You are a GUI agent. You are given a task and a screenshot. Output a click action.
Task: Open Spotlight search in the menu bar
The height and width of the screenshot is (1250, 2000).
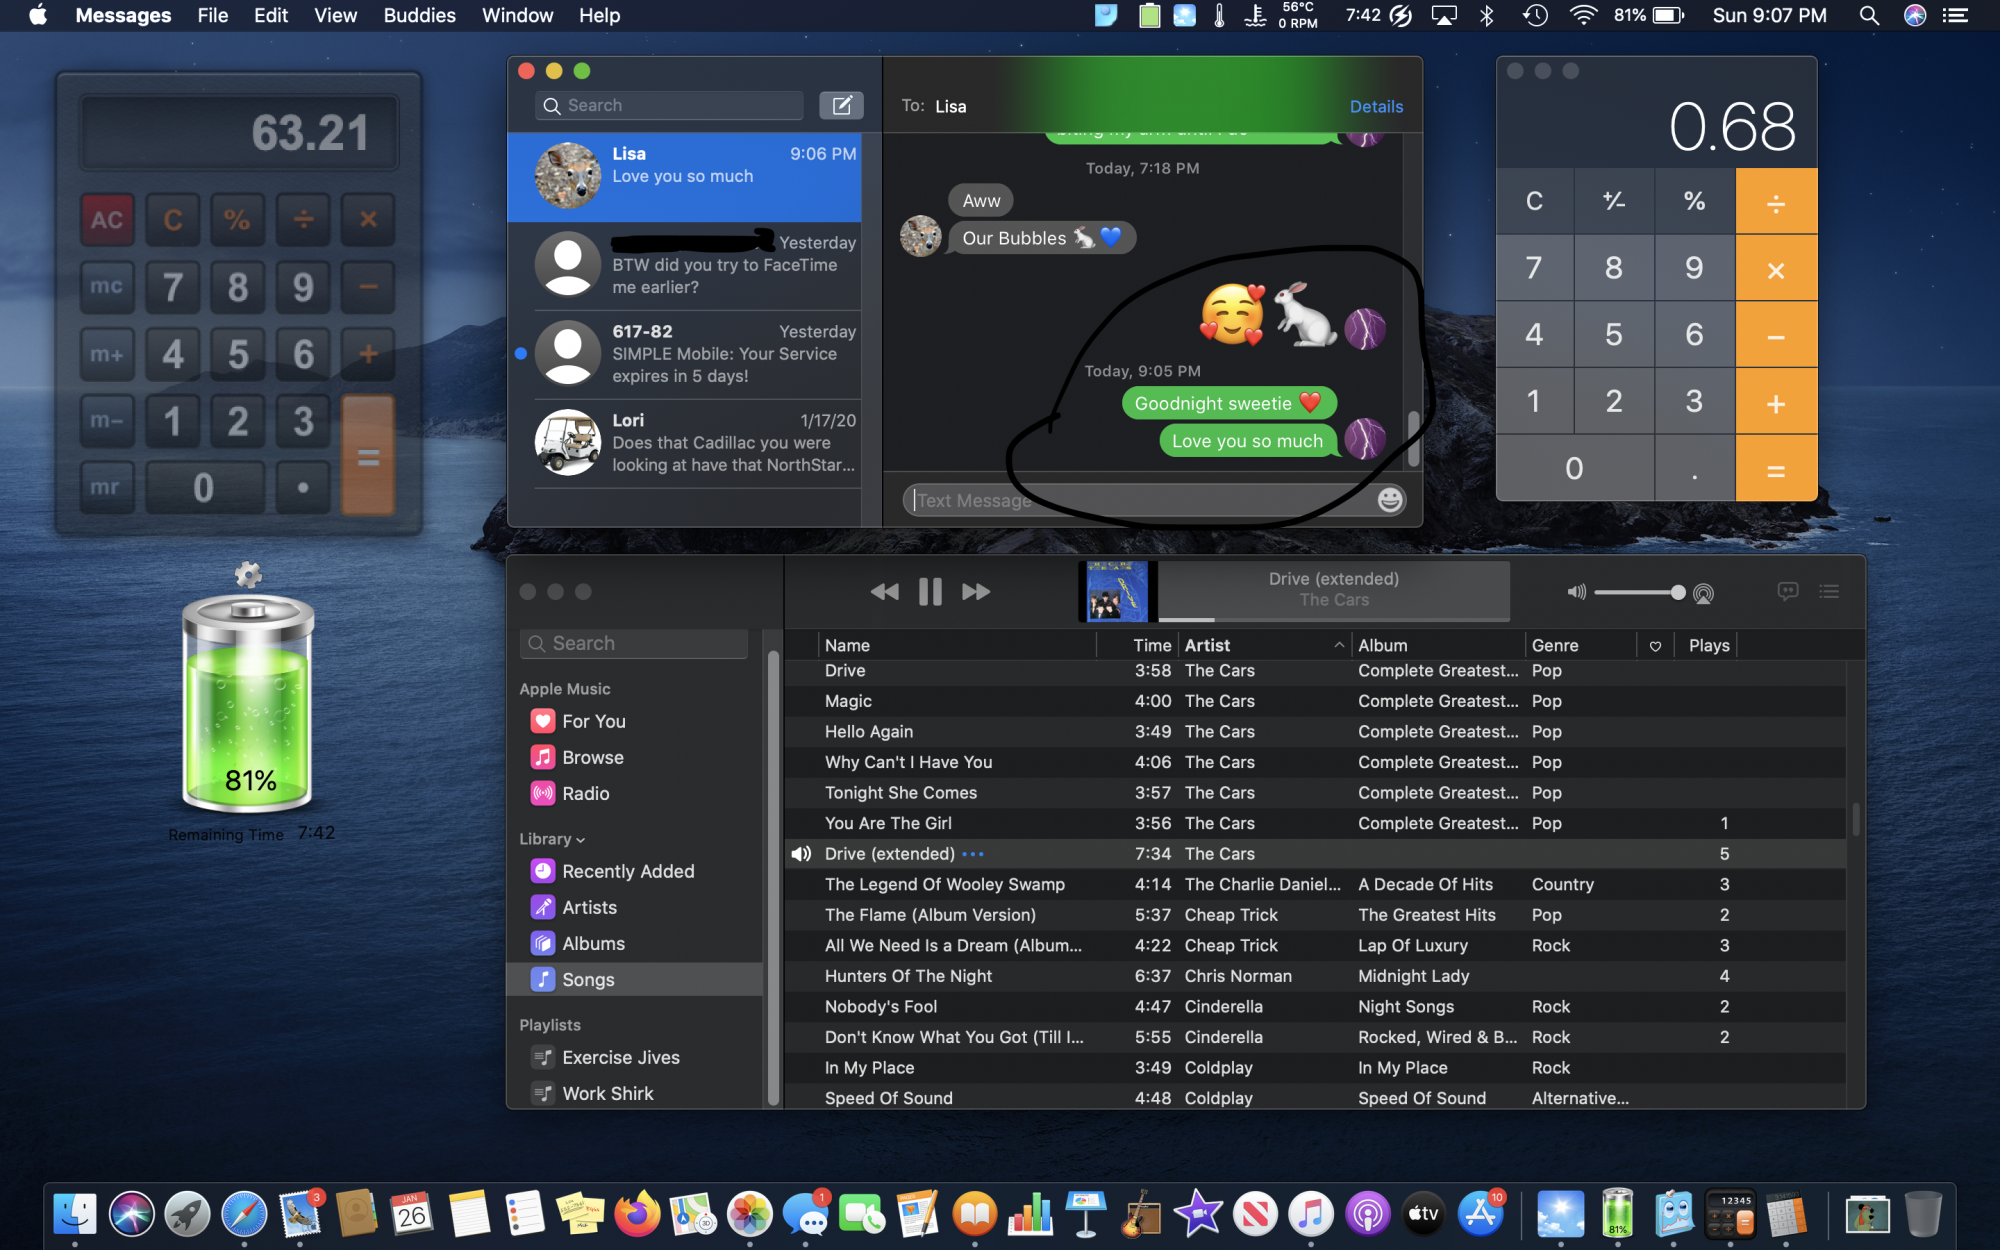pos(1868,15)
